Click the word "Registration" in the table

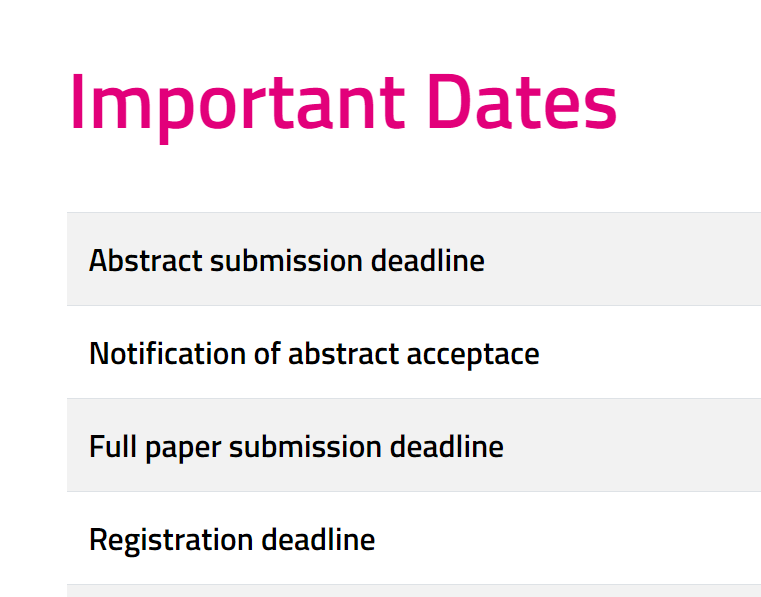tap(171, 540)
